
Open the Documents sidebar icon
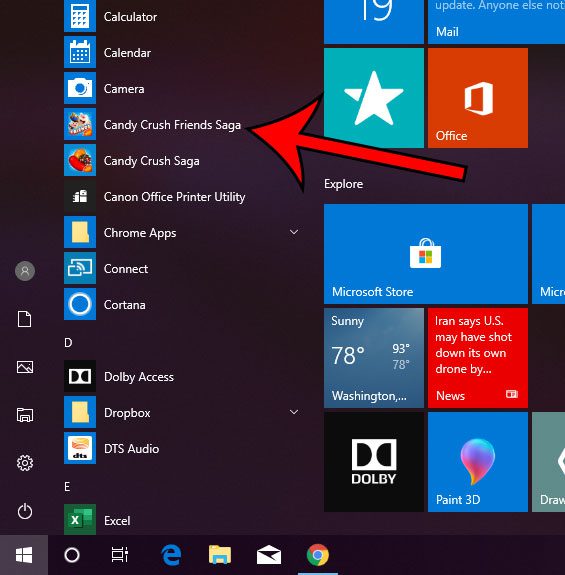coord(25,319)
